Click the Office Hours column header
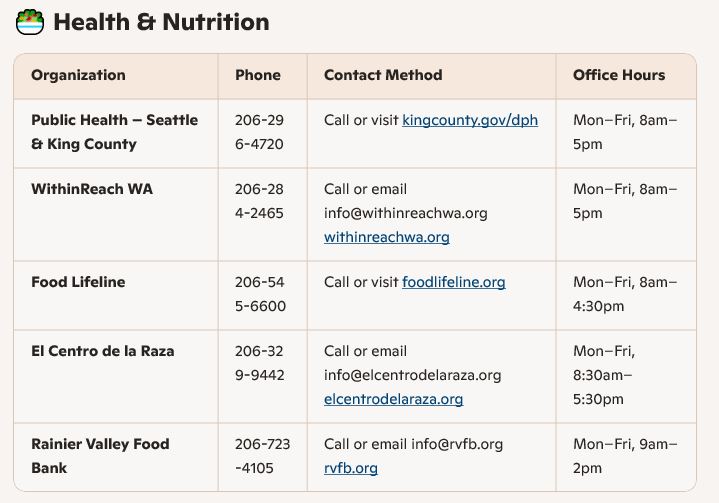Screen dimensions: 719x503 618,75
